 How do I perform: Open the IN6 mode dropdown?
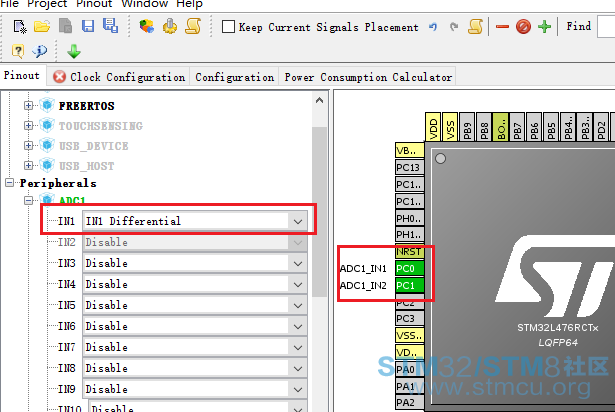[298, 326]
